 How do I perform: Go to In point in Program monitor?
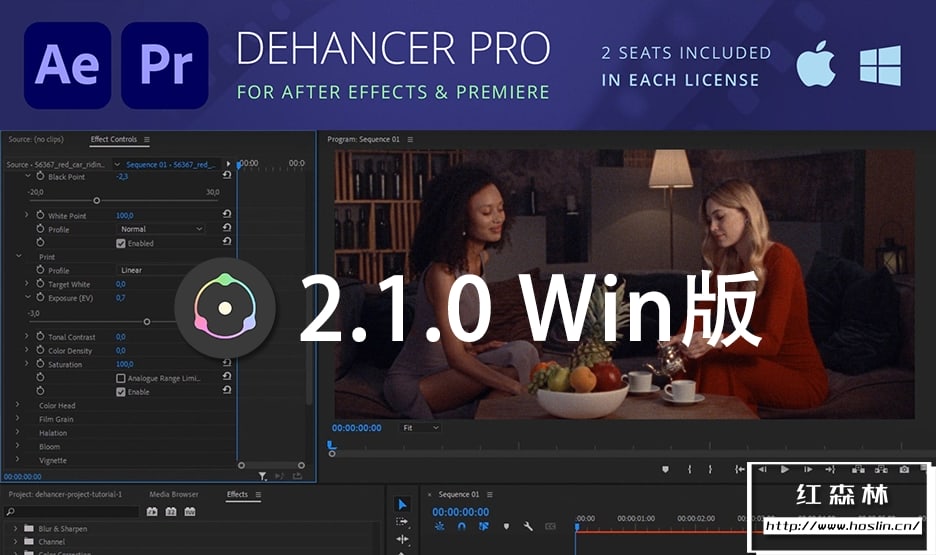click(740, 470)
